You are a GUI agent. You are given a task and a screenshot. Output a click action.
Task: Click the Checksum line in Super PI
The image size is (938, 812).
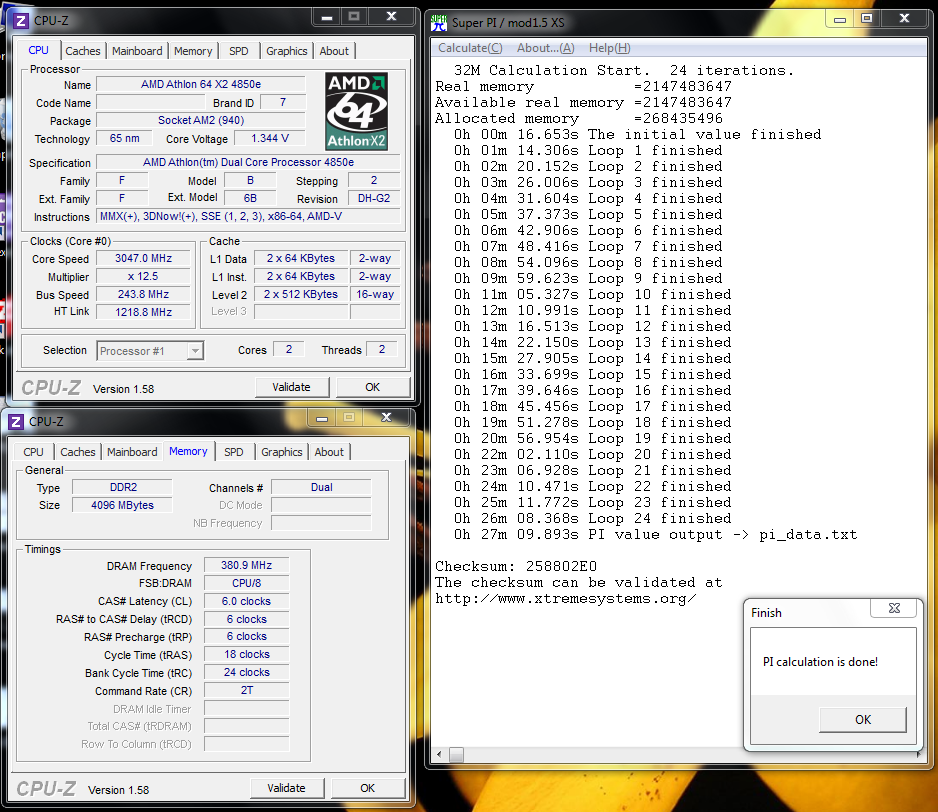click(516, 566)
